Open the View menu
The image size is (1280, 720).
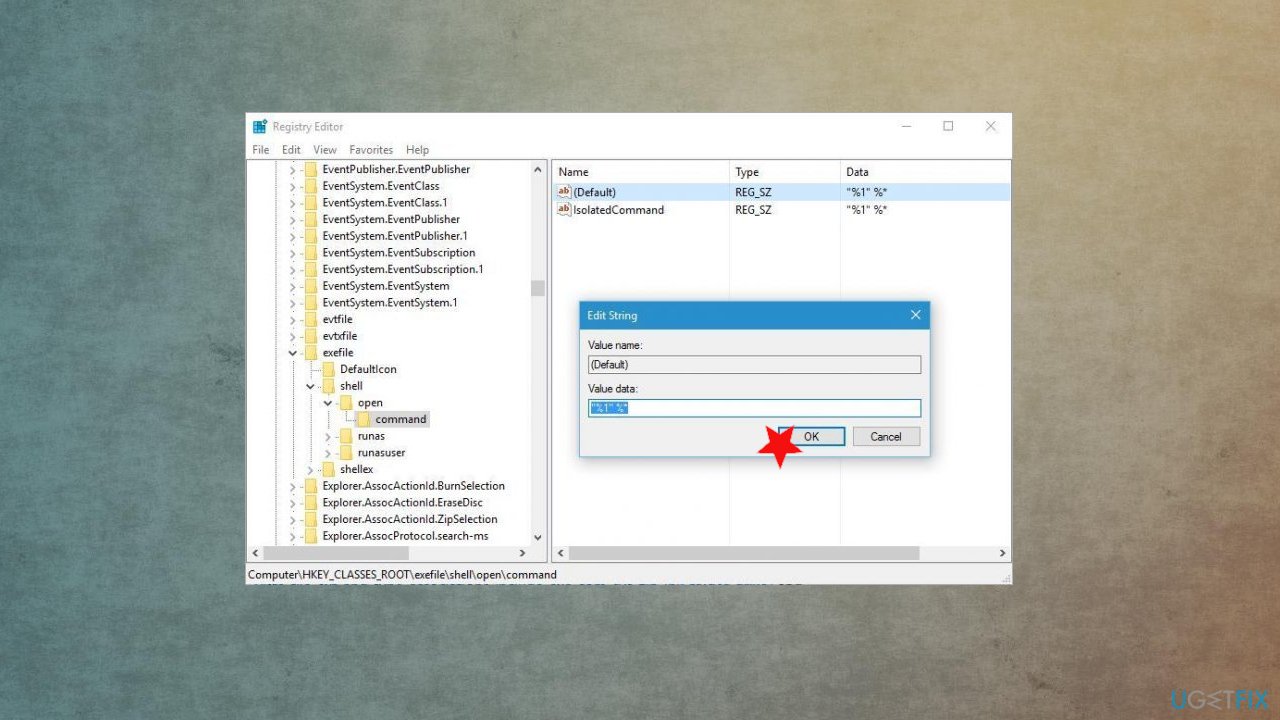pos(324,149)
